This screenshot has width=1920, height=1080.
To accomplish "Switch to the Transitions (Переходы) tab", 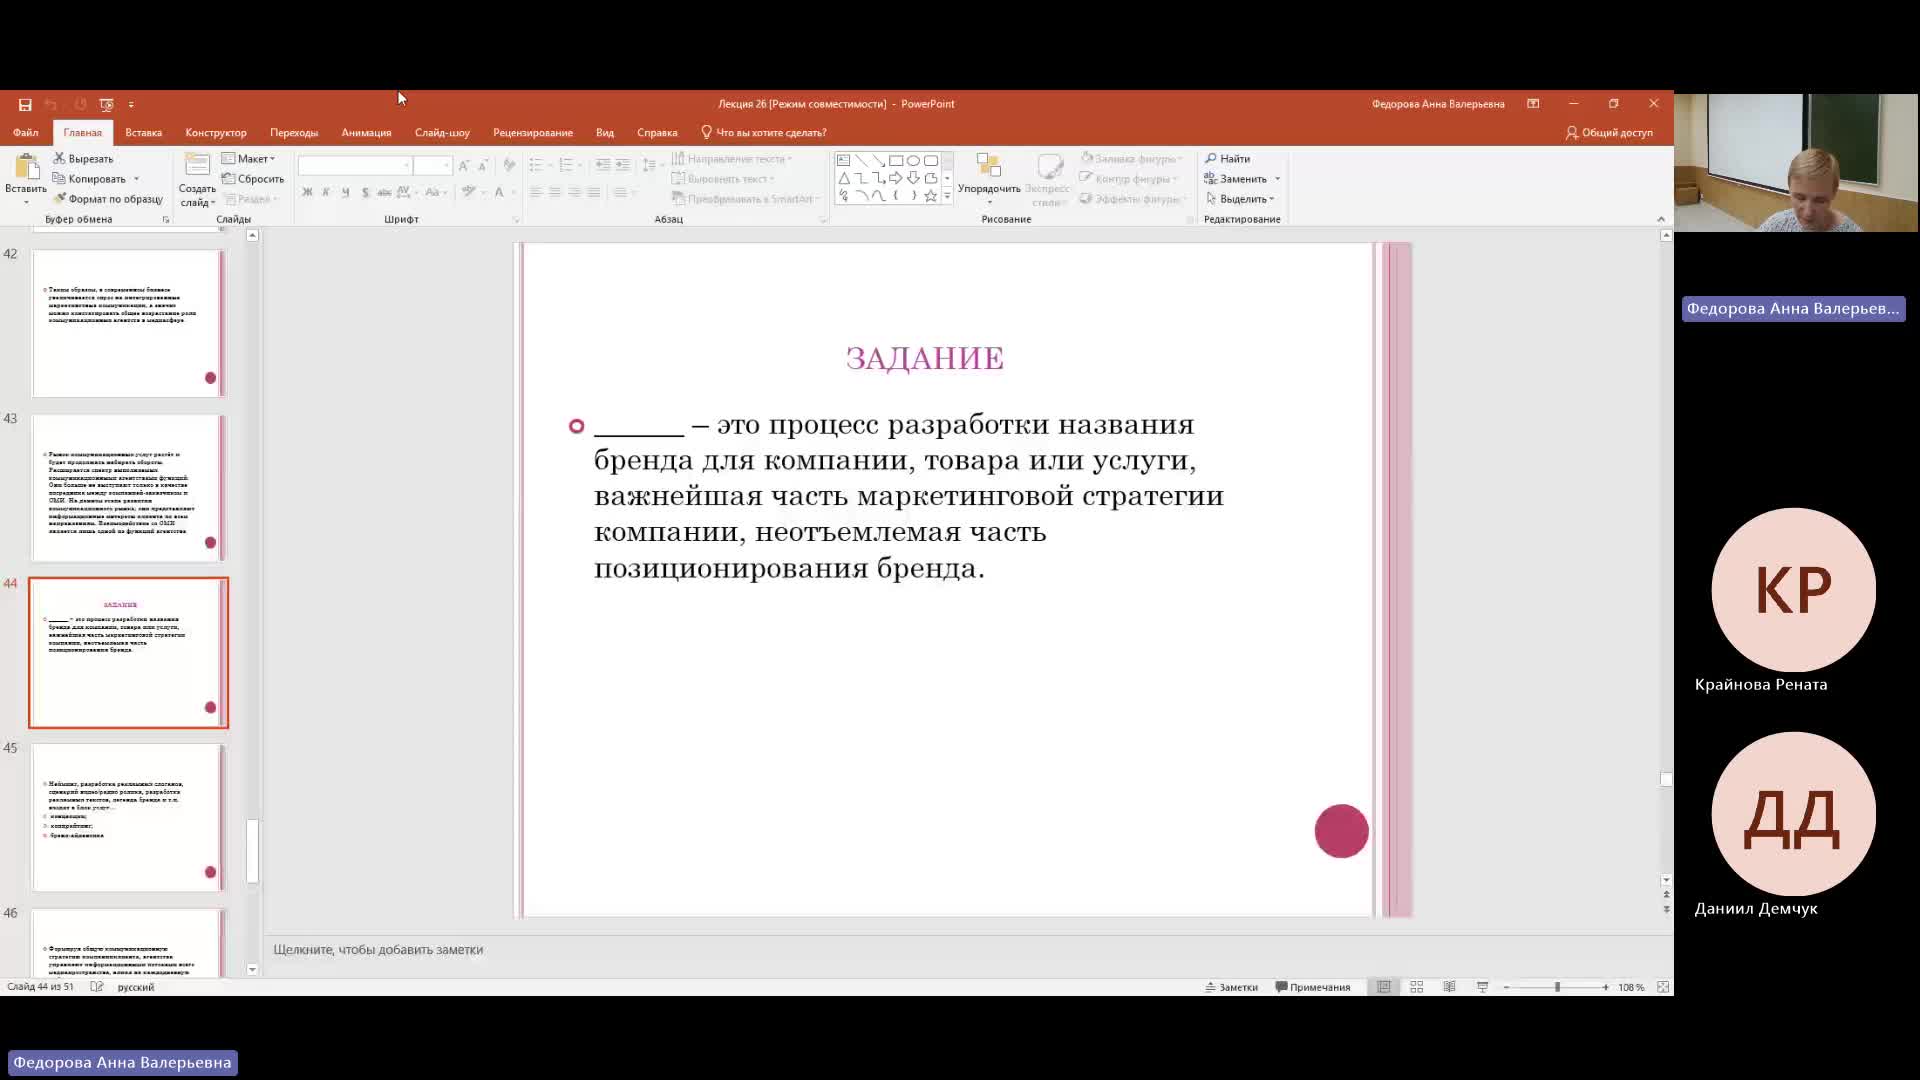I will [x=294, y=133].
